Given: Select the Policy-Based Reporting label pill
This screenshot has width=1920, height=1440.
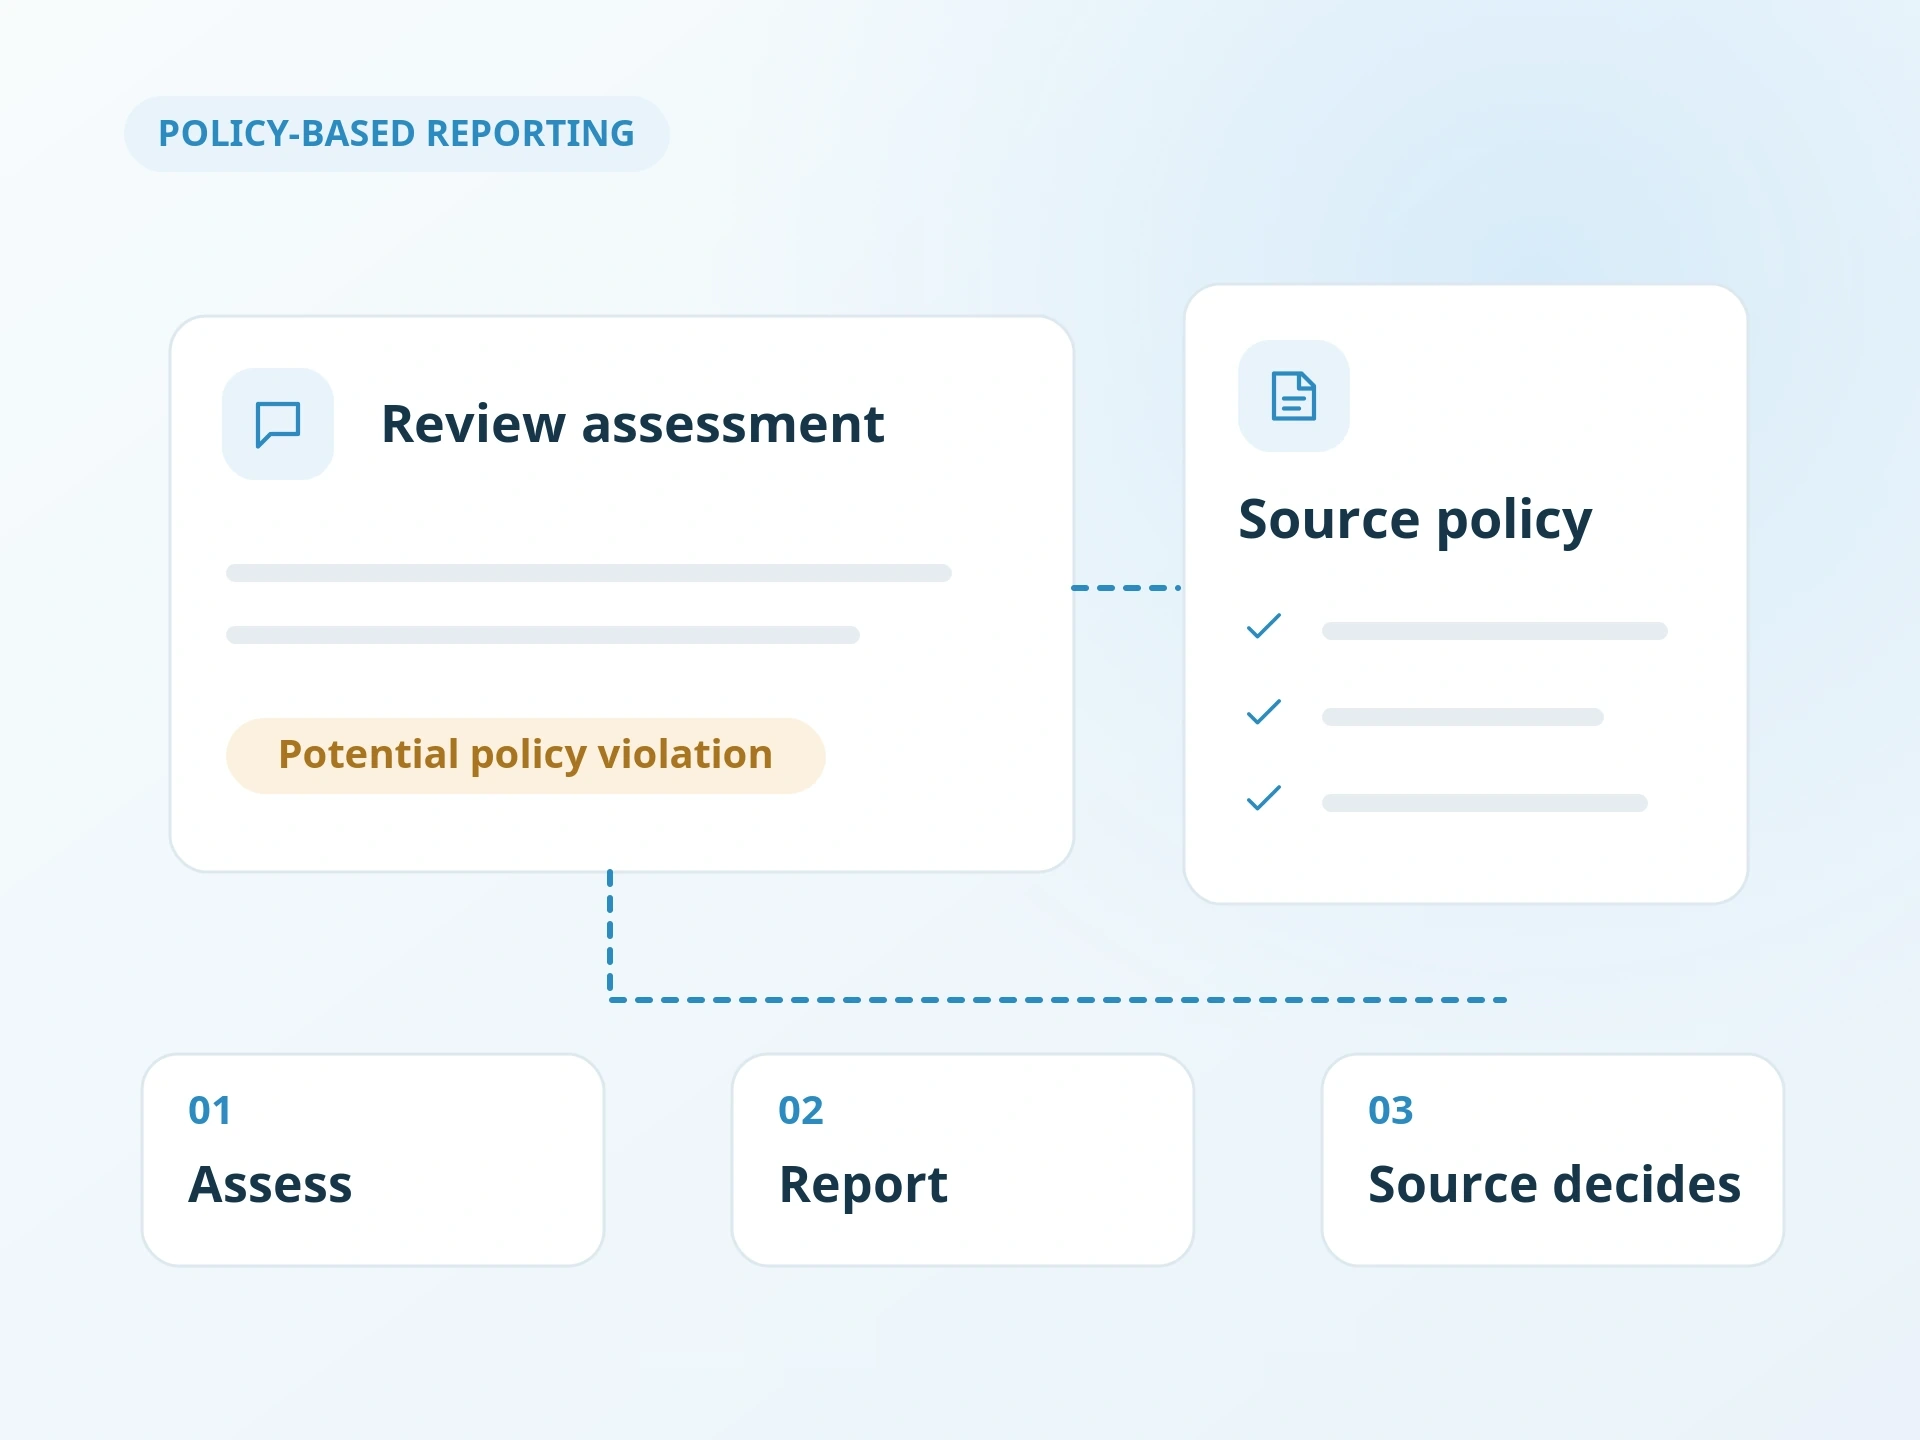Looking at the screenshot, I should 397,134.
